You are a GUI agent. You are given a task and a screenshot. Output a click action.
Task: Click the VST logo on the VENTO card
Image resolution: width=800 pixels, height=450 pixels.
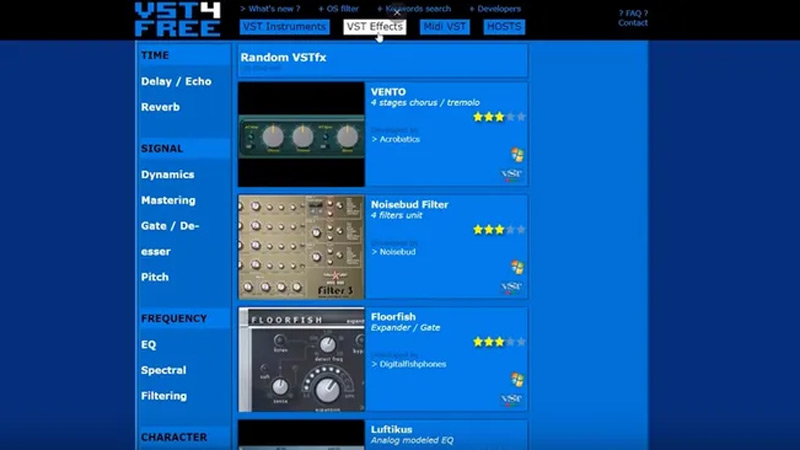(511, 175)
